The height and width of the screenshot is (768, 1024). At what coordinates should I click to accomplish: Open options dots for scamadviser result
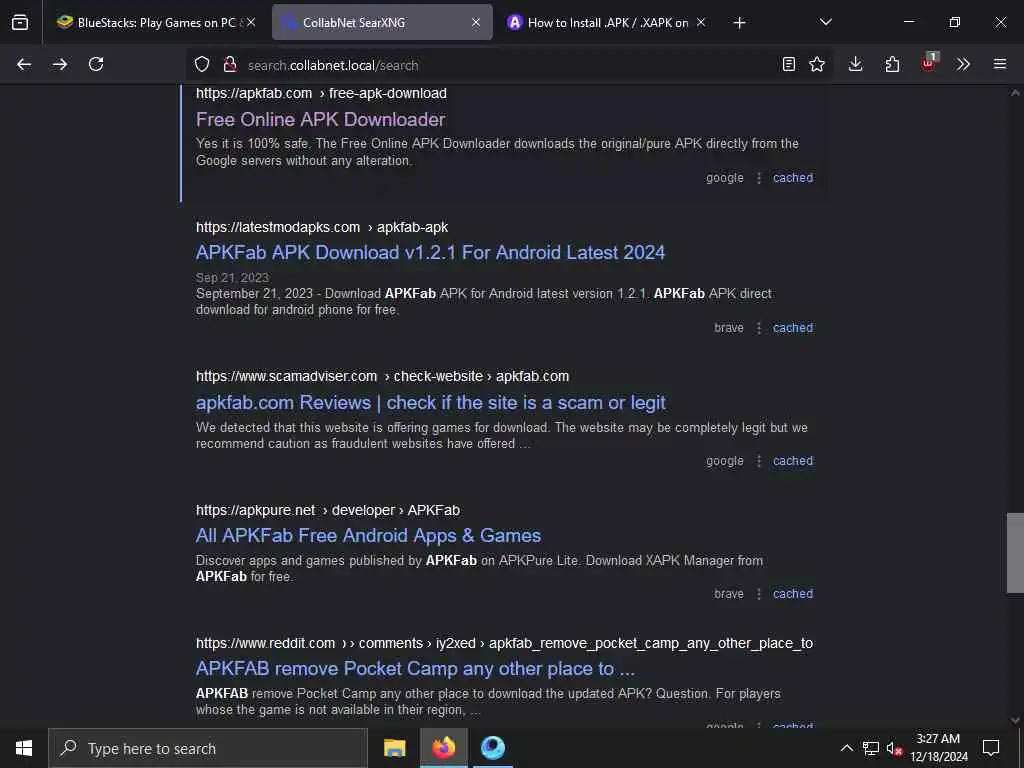point(759,461)
